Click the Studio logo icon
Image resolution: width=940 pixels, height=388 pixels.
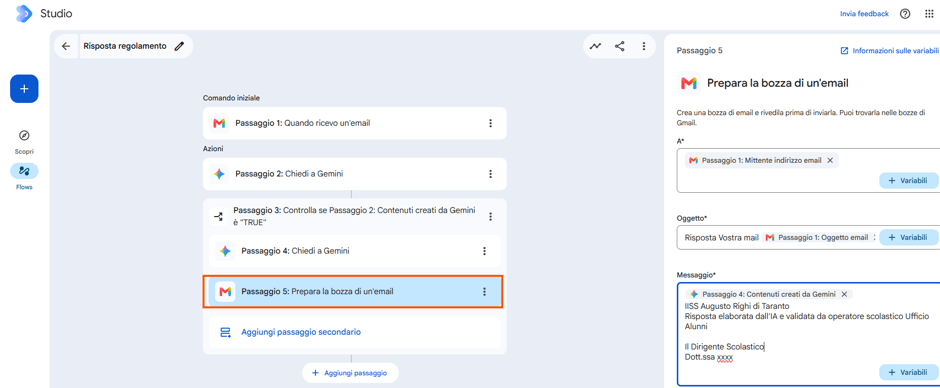[x=24, y=13]
